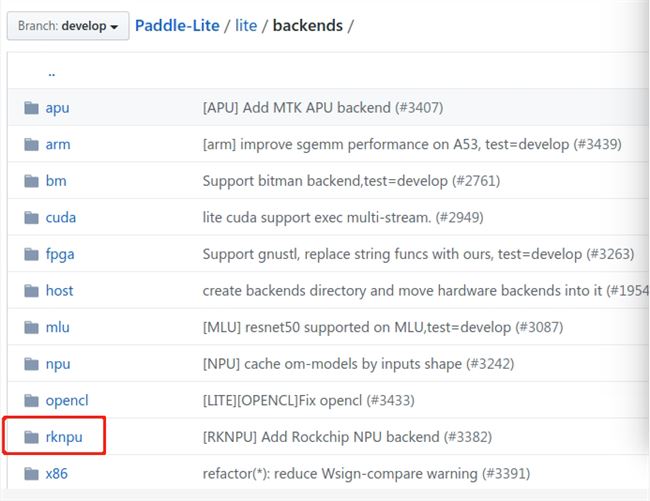Open the rknpu folder link
Screen dimensions: 650x501
click(x=64, y=438)
